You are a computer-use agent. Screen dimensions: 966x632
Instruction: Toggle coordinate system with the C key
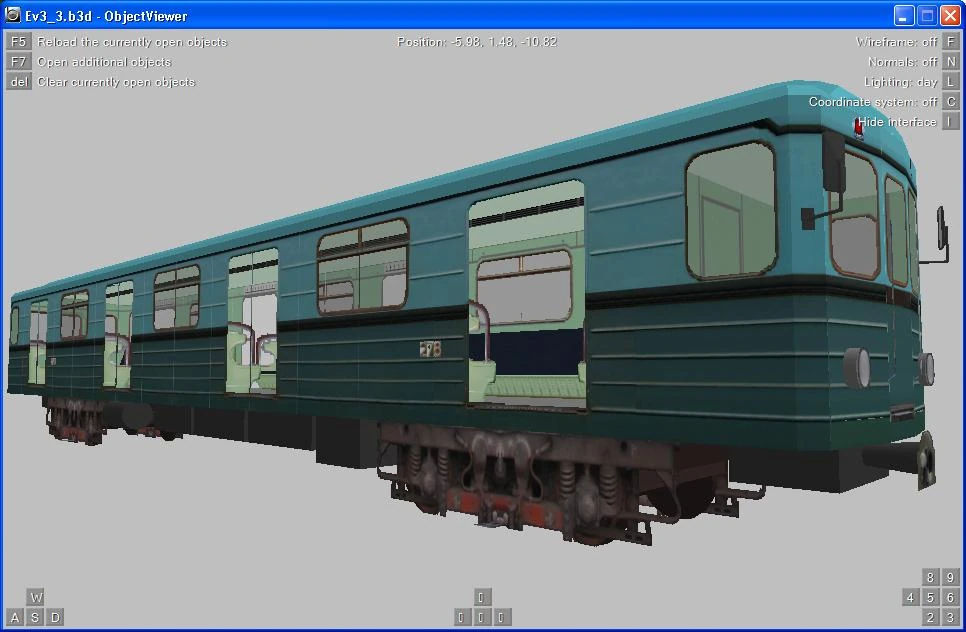point(951,102)
